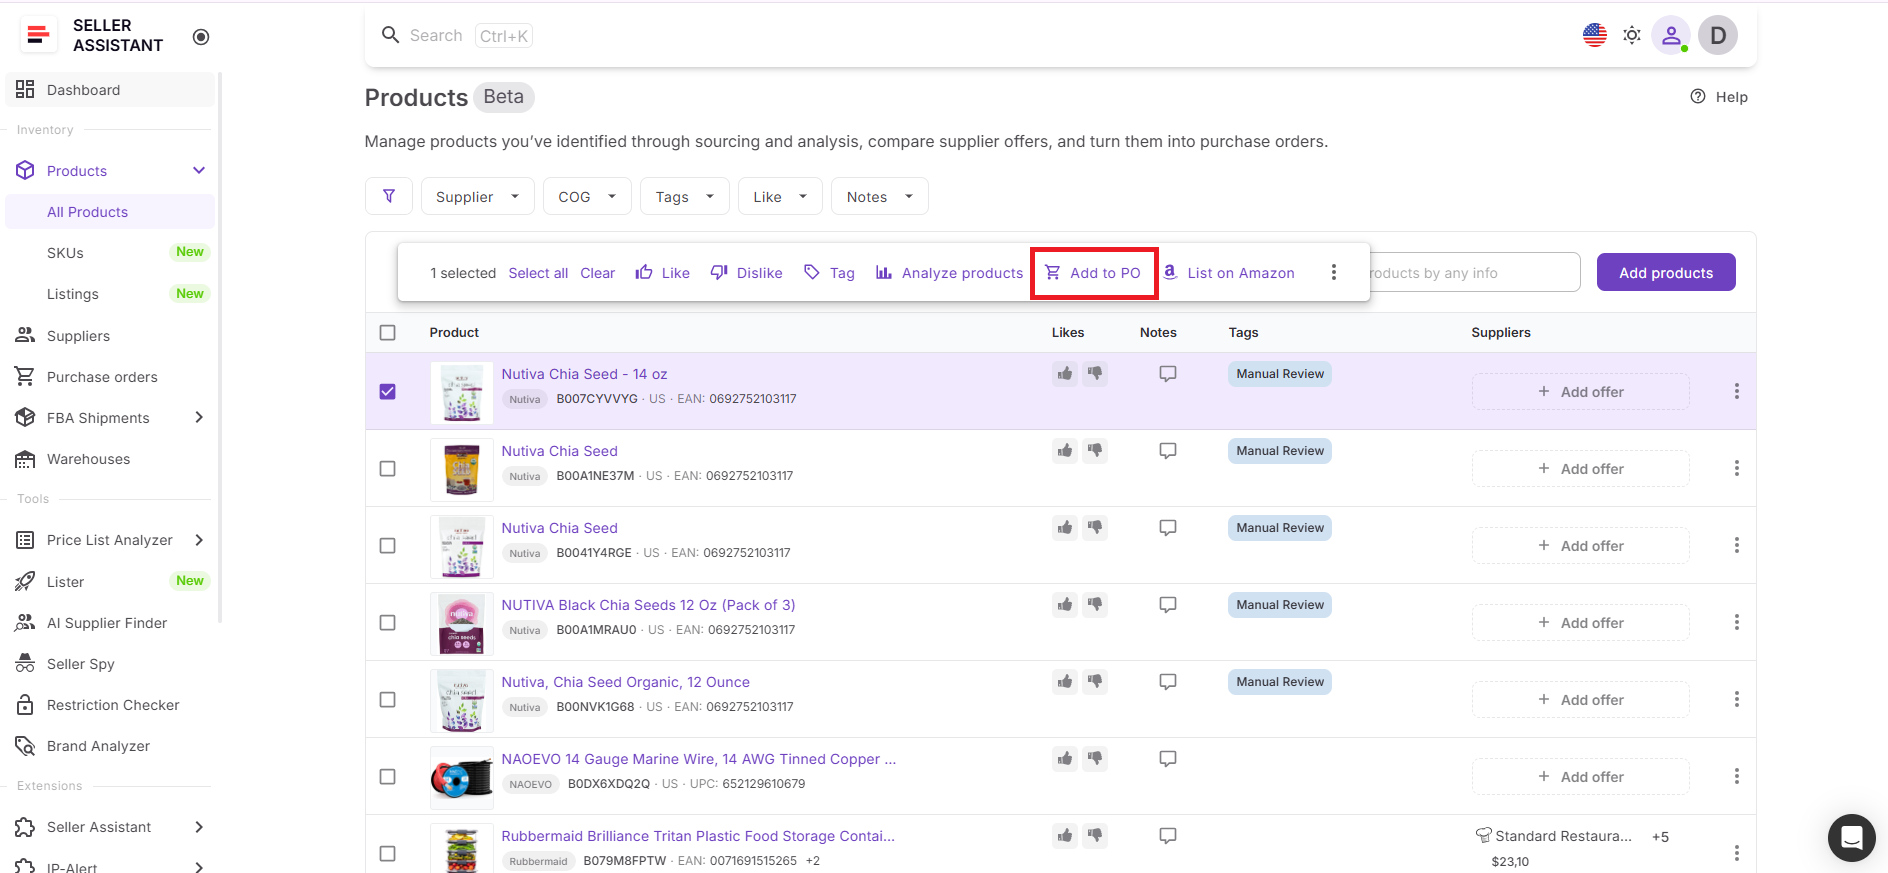Clear the current selection
Image resolution: width=1888 pixels, height=873 pixels.
(598, 273)
